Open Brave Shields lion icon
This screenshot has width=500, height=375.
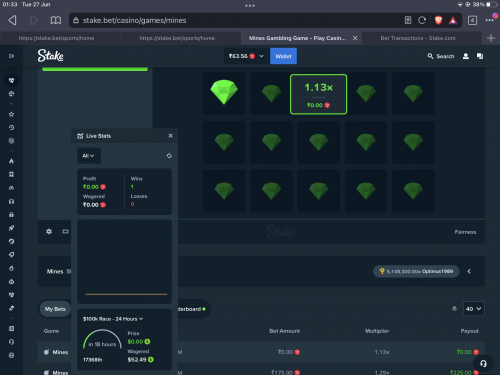(438, 20)
